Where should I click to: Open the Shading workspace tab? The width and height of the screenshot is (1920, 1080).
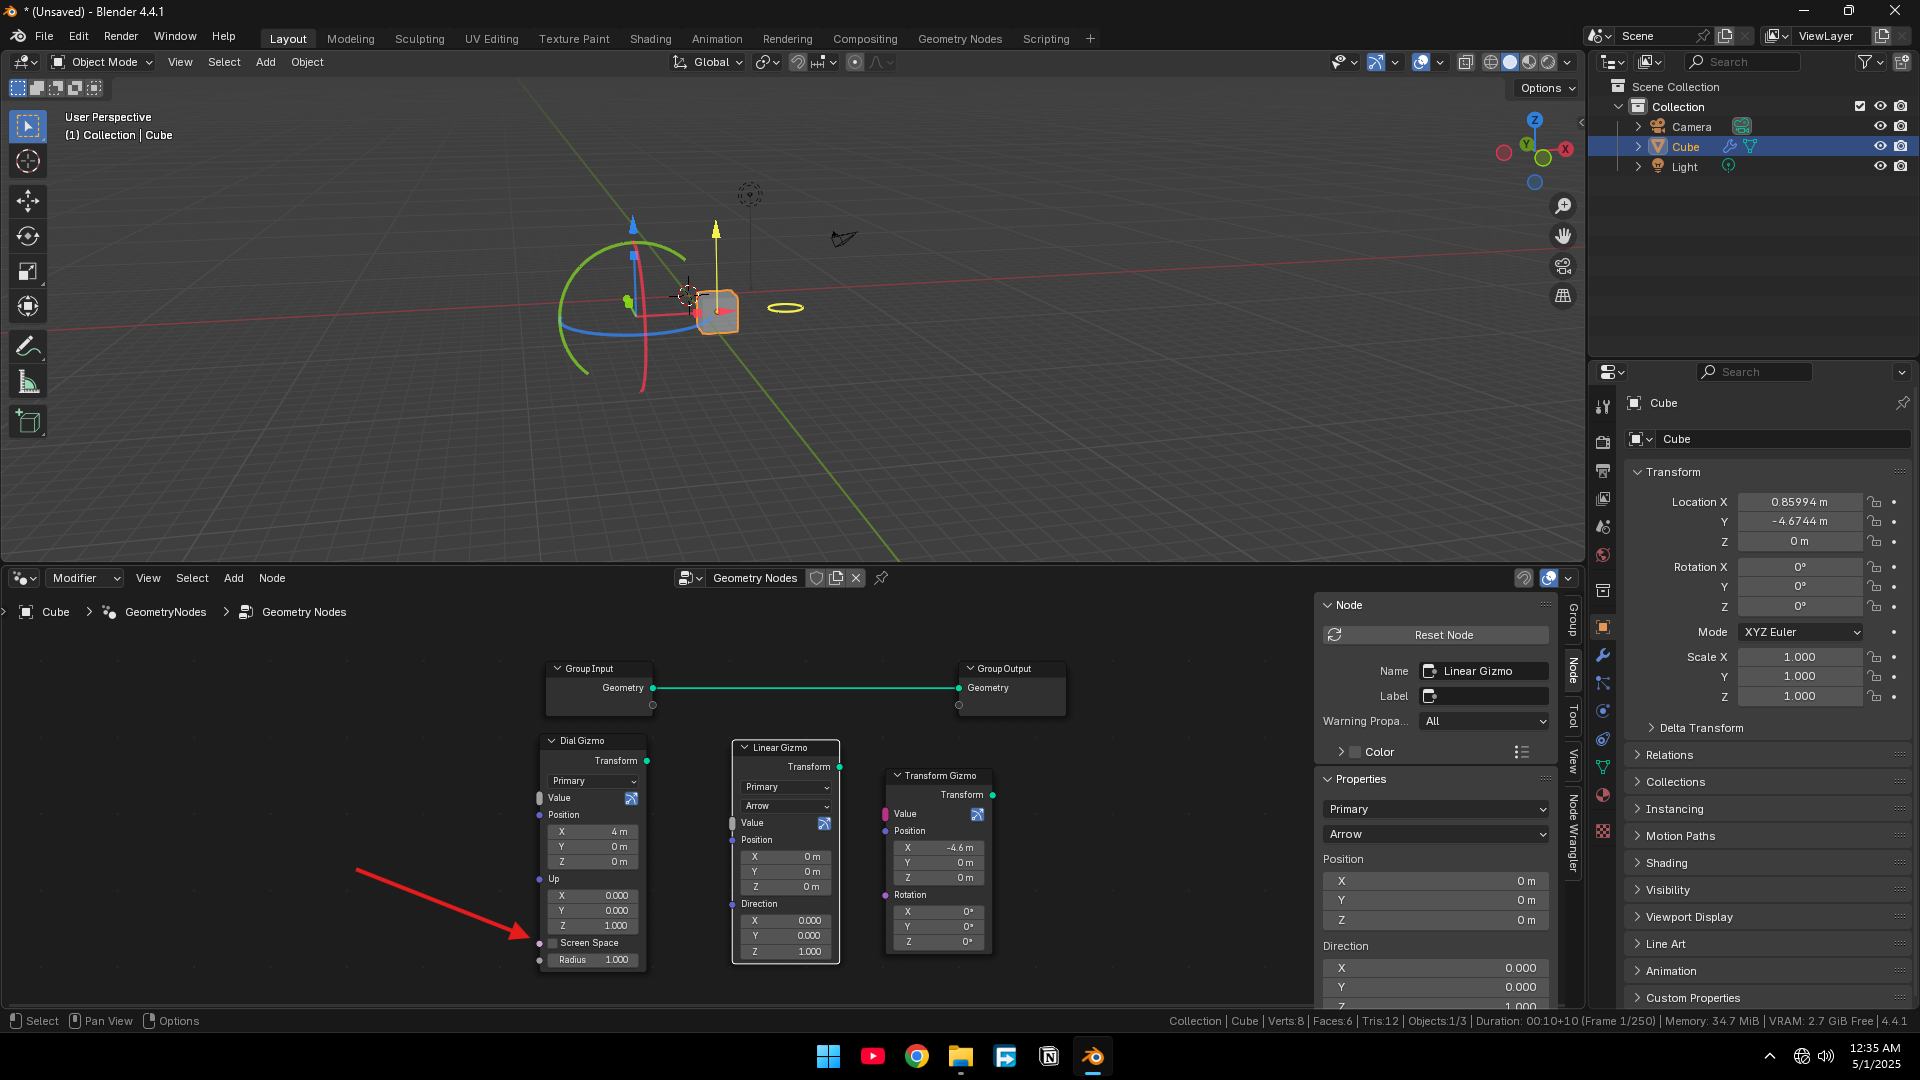click(650, 39)
